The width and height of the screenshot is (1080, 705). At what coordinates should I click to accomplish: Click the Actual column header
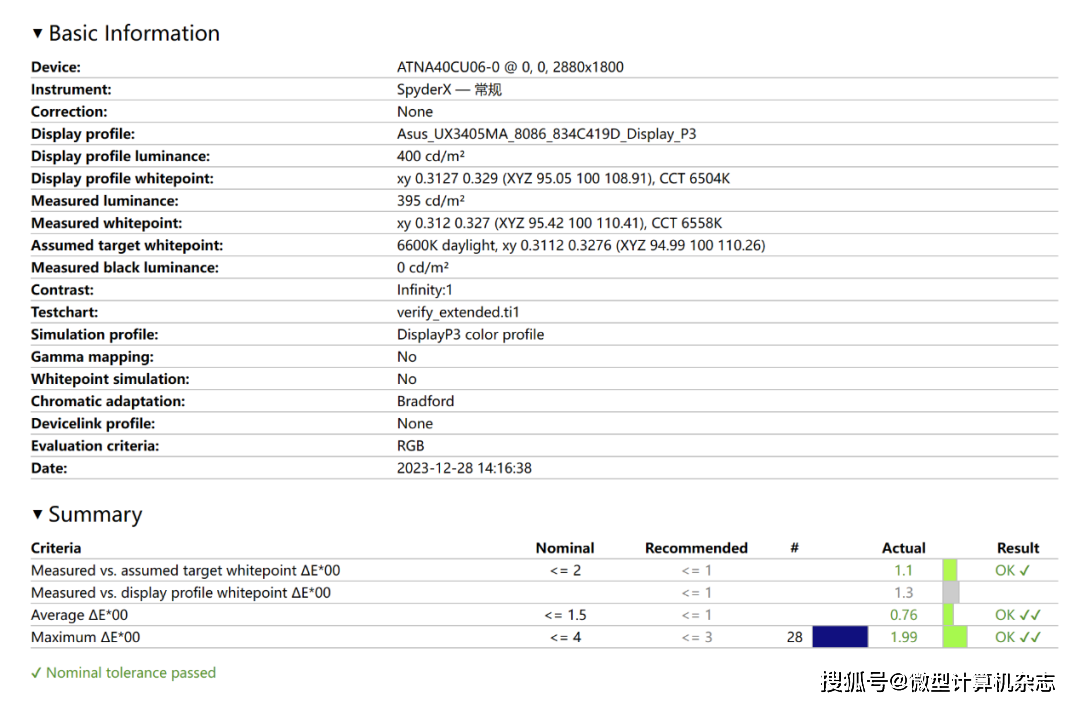(x=903, y=548)
